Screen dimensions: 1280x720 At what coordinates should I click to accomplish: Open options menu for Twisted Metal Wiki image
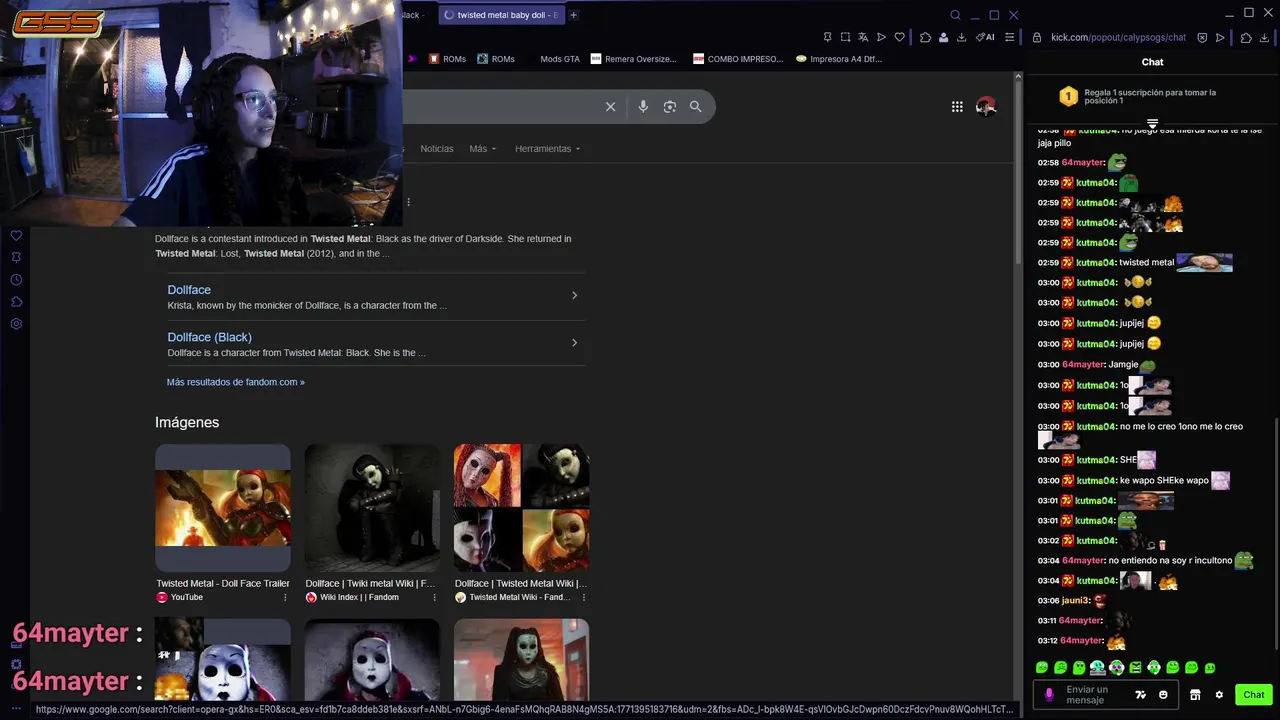coord(583,597)
